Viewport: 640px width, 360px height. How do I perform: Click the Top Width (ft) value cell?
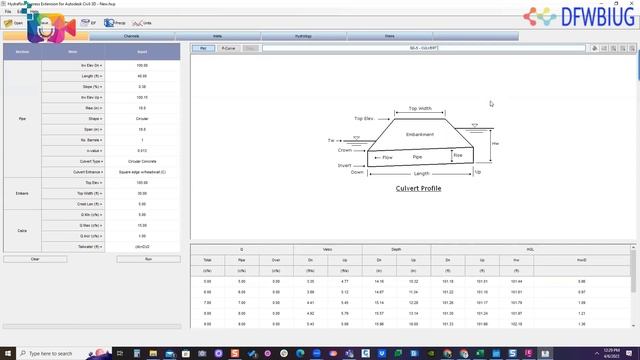click(142, 193)
